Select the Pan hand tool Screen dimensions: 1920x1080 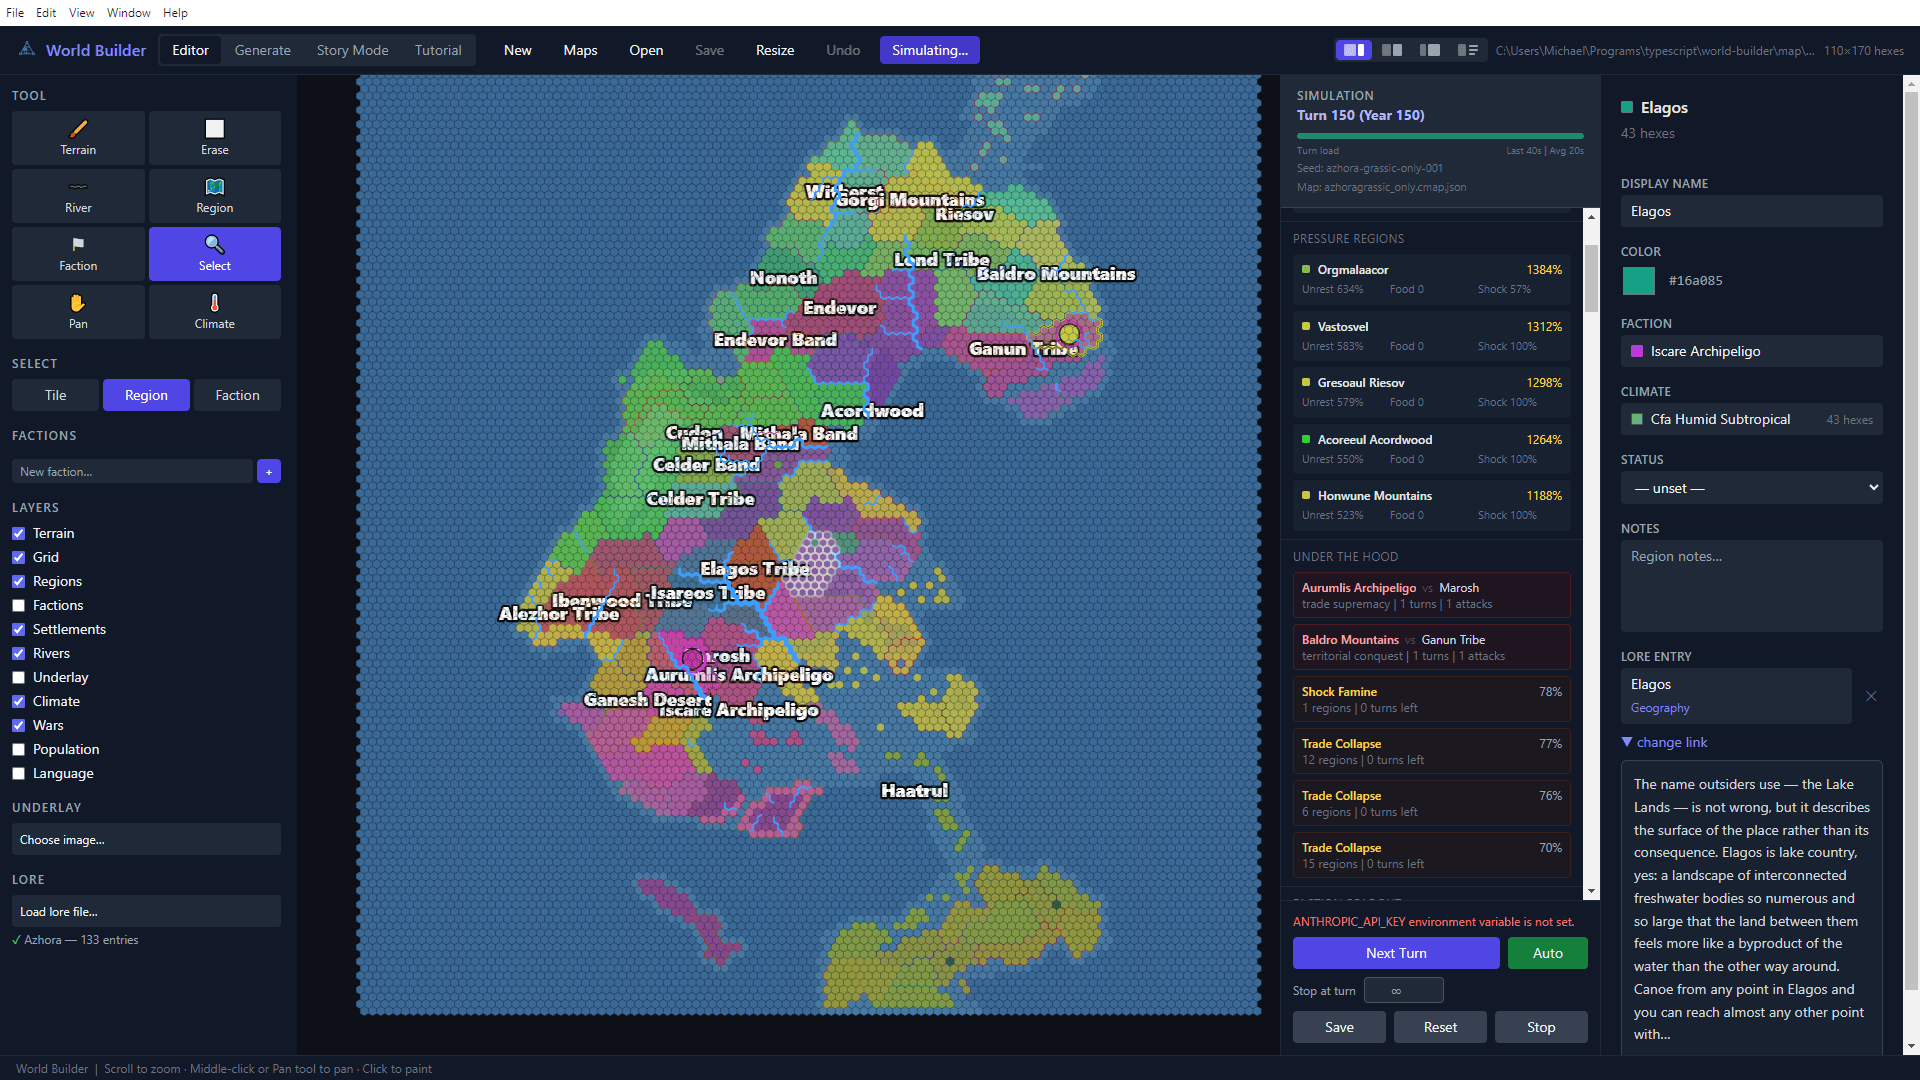[x=78, y=312]
